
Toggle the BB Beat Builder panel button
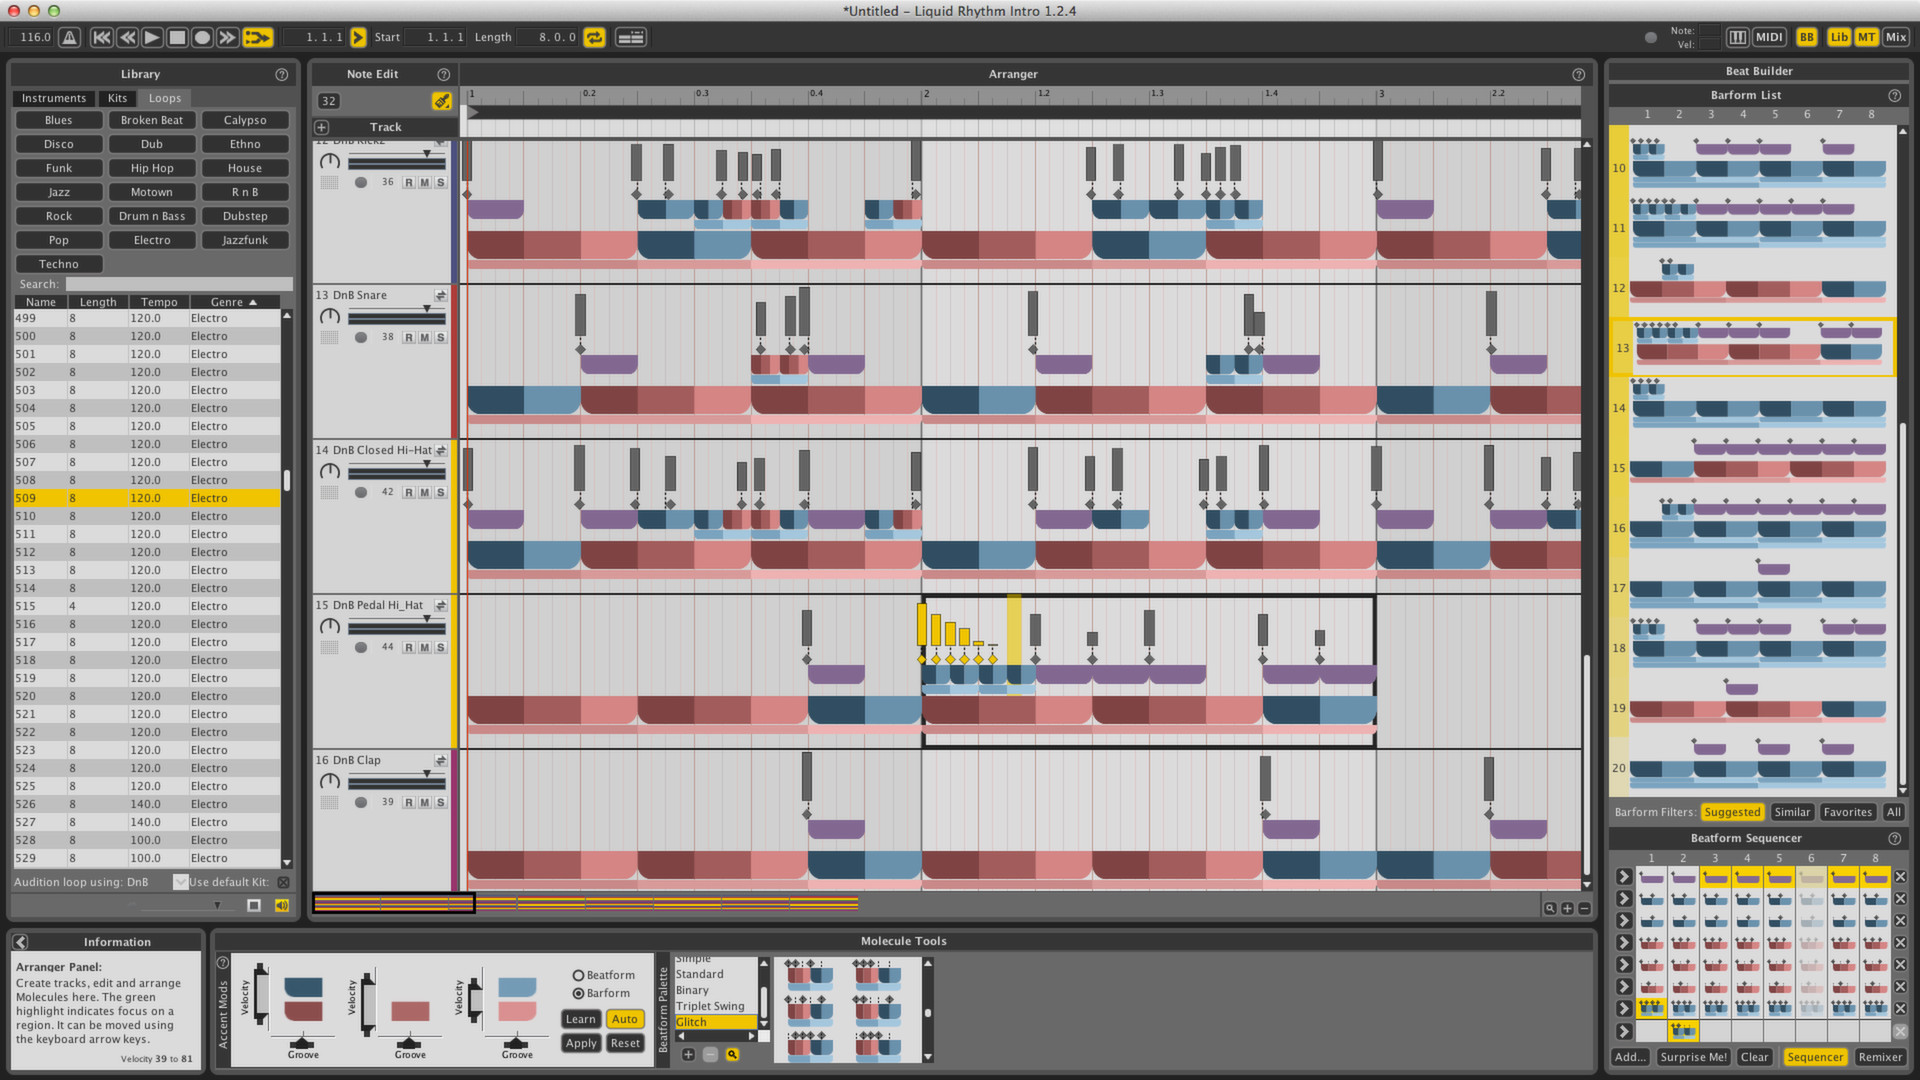pyautogui.click(x=1806, y=36)
